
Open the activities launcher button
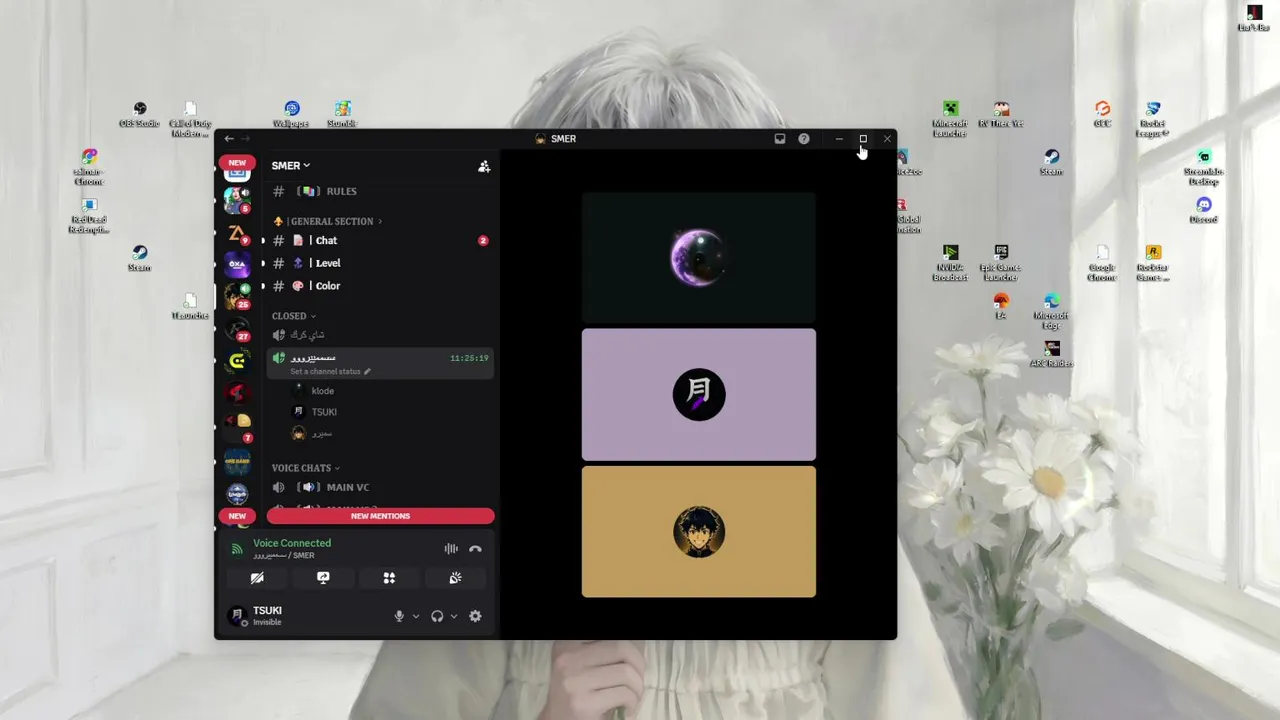point(389,578)
